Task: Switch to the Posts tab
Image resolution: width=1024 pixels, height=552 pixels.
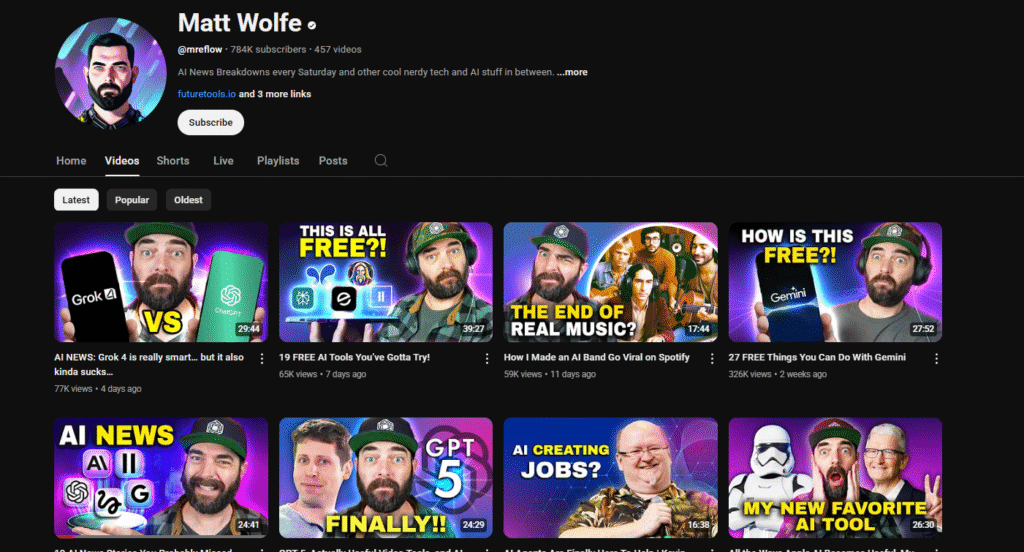Action: (x=333, y=161)
